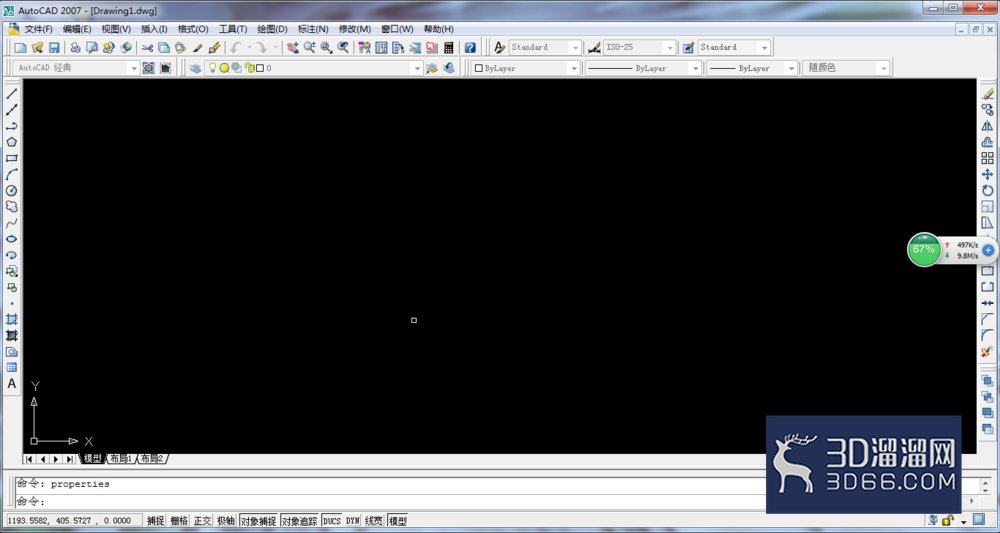Open the ByLayer lineweight dropdown
The image size is (1000, 533).
click(x=791, y=68)
